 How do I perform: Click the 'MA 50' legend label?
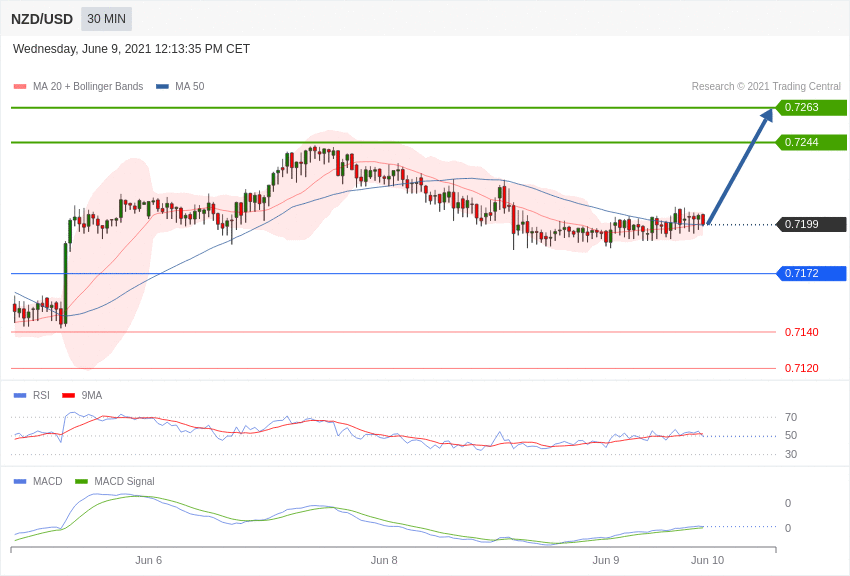tap(190, 86)
